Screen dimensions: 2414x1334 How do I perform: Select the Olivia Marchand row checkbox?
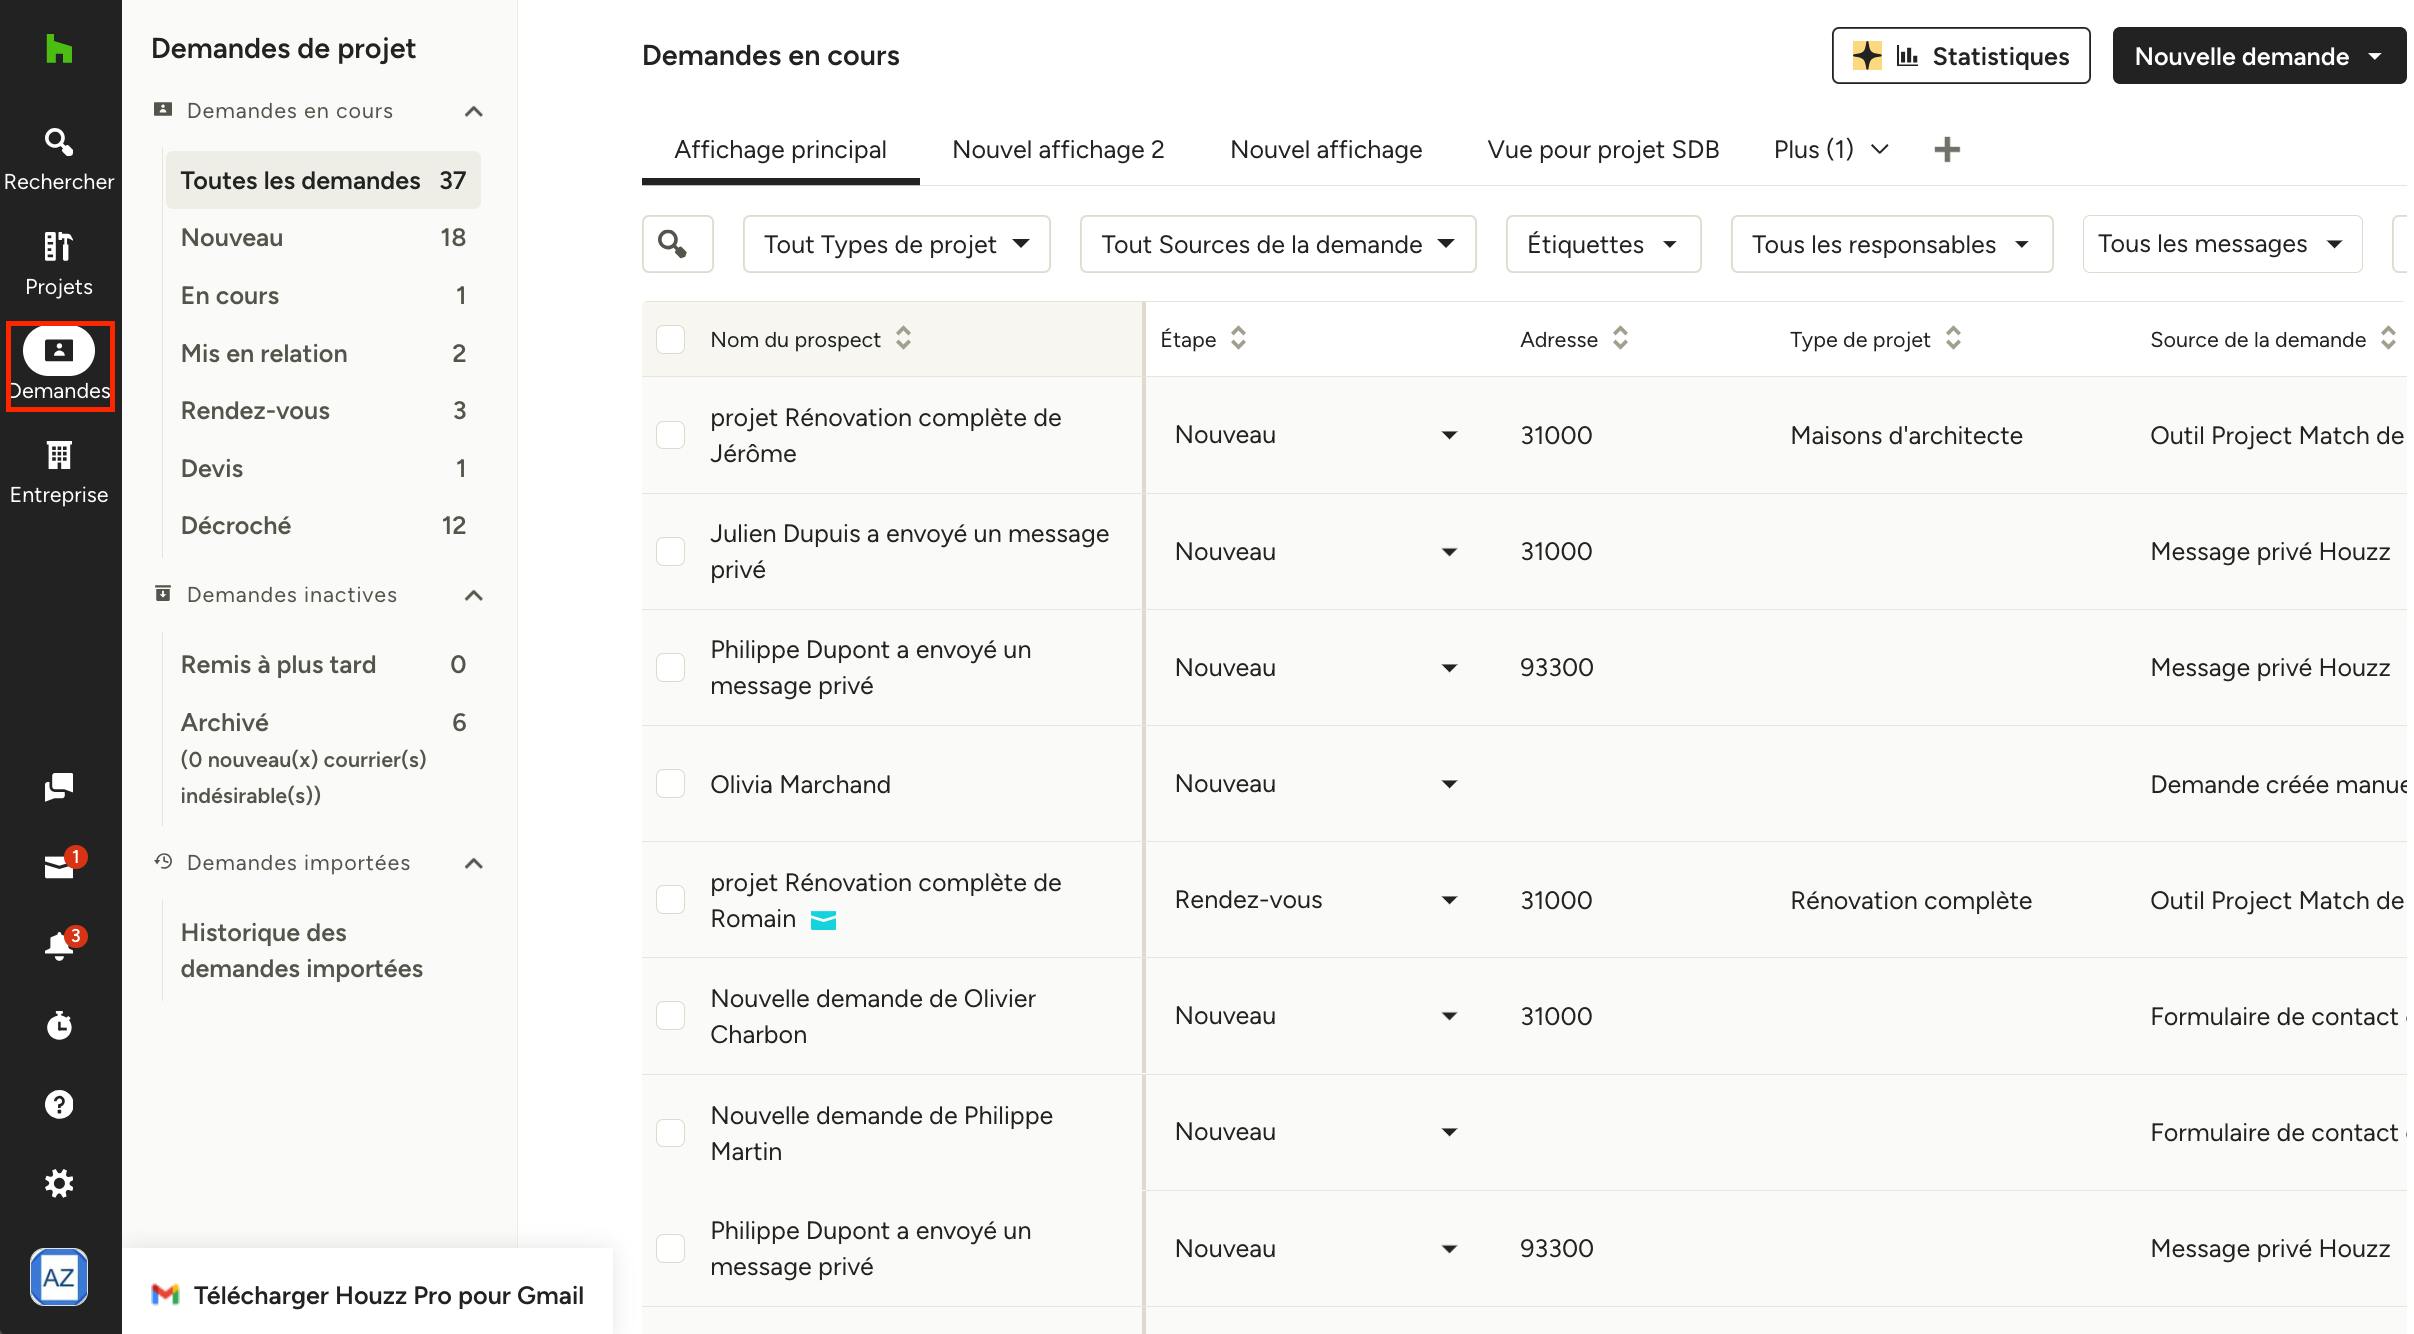(670, 783)
